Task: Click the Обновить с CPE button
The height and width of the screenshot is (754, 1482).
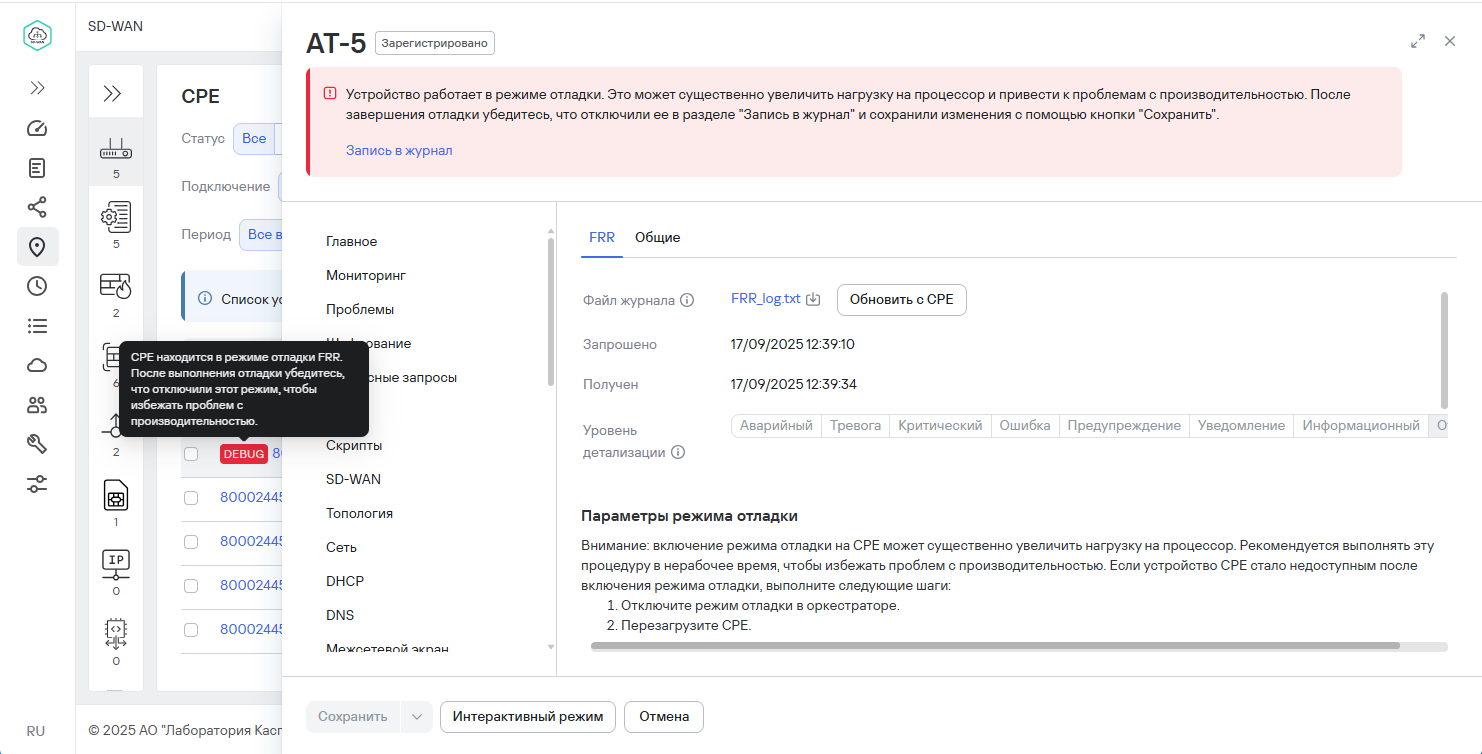Action: [902, 299]
